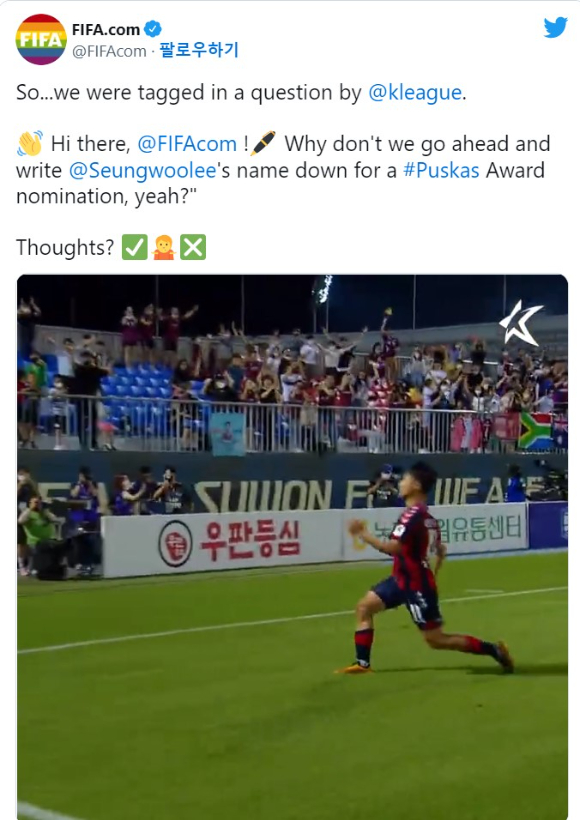Click the waving hand emoji

(x=30, y=144)
